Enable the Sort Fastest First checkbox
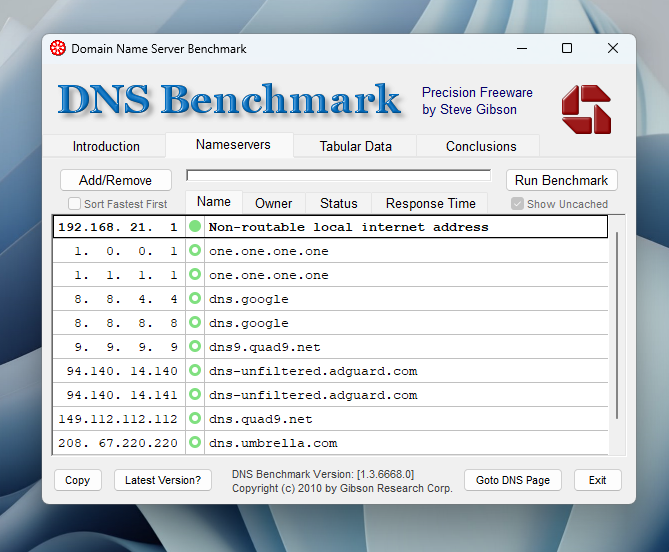The image size is (669, 552). (x=74, y=203)
